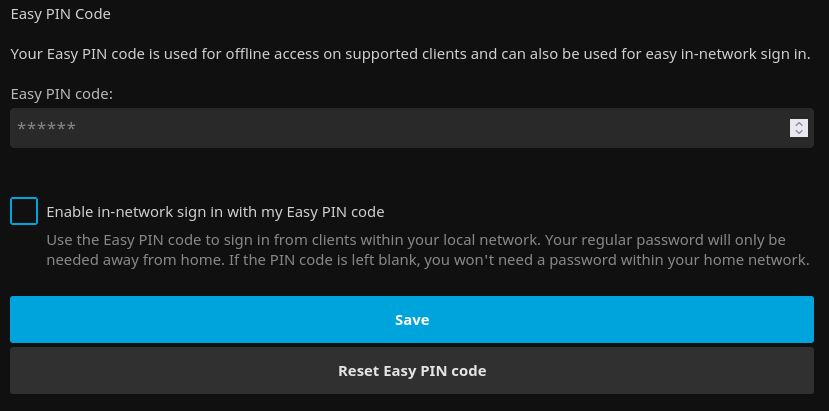
Task: Reset the Easy PIN code
Action: 412,371
